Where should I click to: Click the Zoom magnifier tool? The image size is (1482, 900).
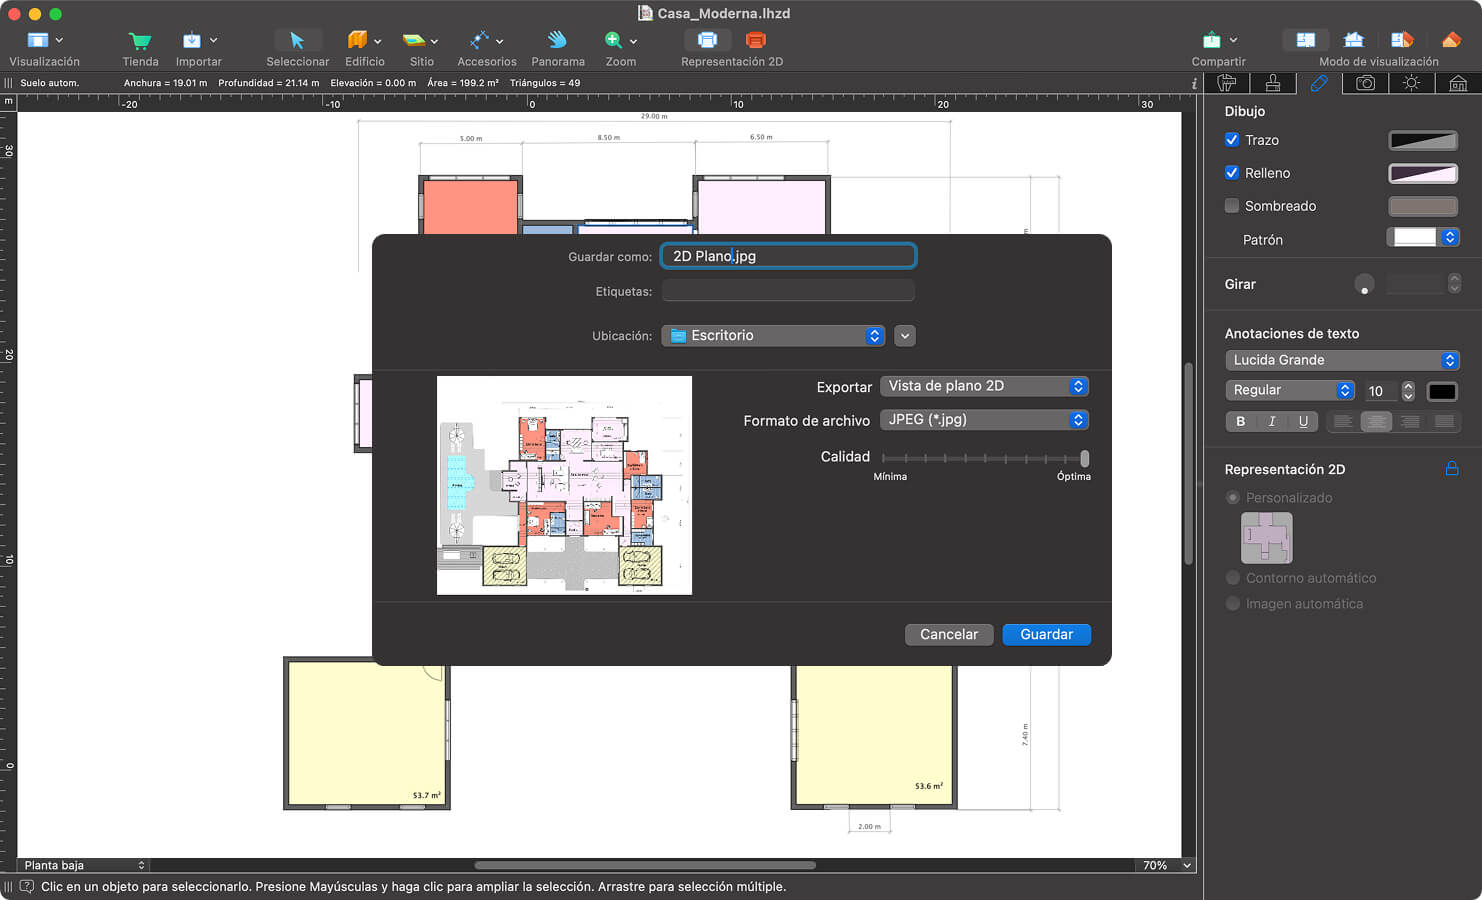613,40
